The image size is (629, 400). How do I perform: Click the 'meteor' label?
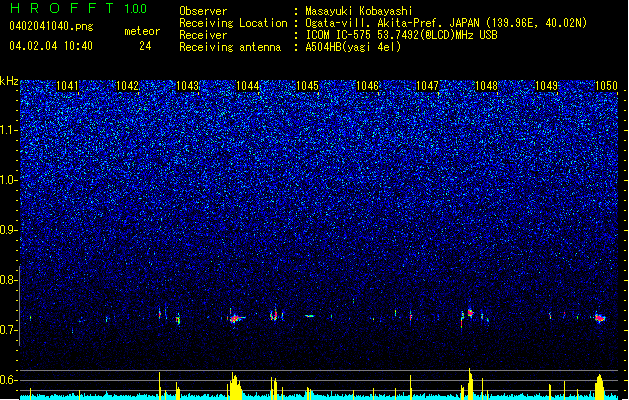coord(142,31)
